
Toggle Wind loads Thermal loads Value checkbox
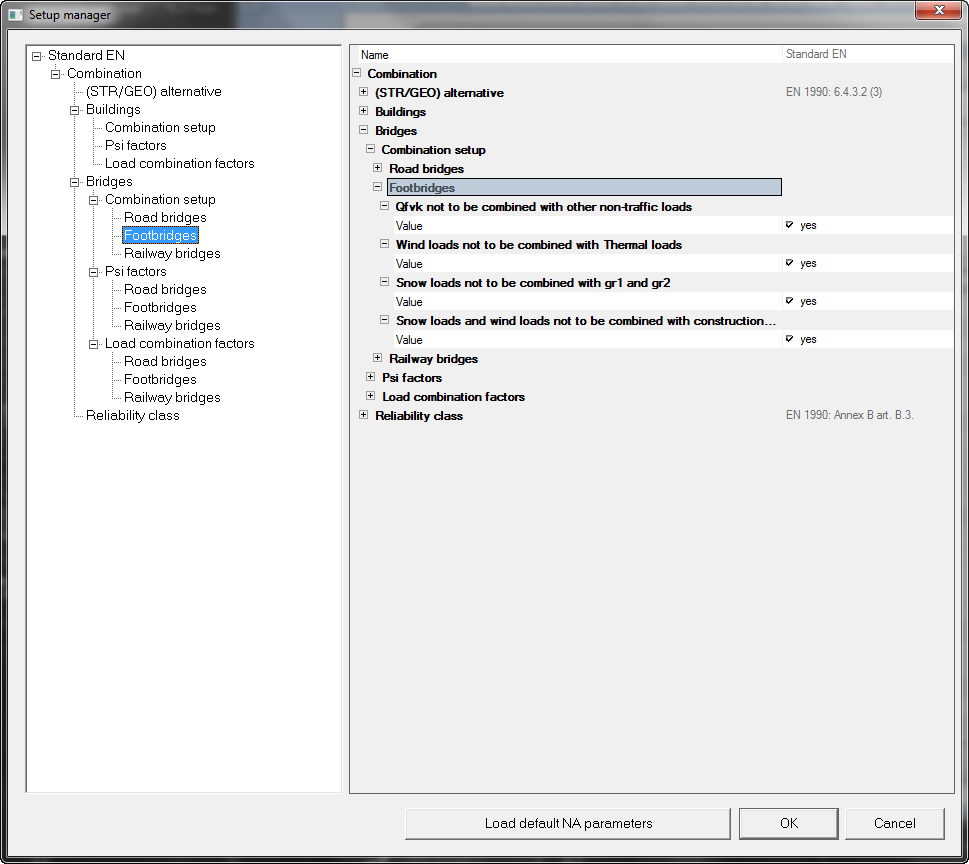pos(789,263)
